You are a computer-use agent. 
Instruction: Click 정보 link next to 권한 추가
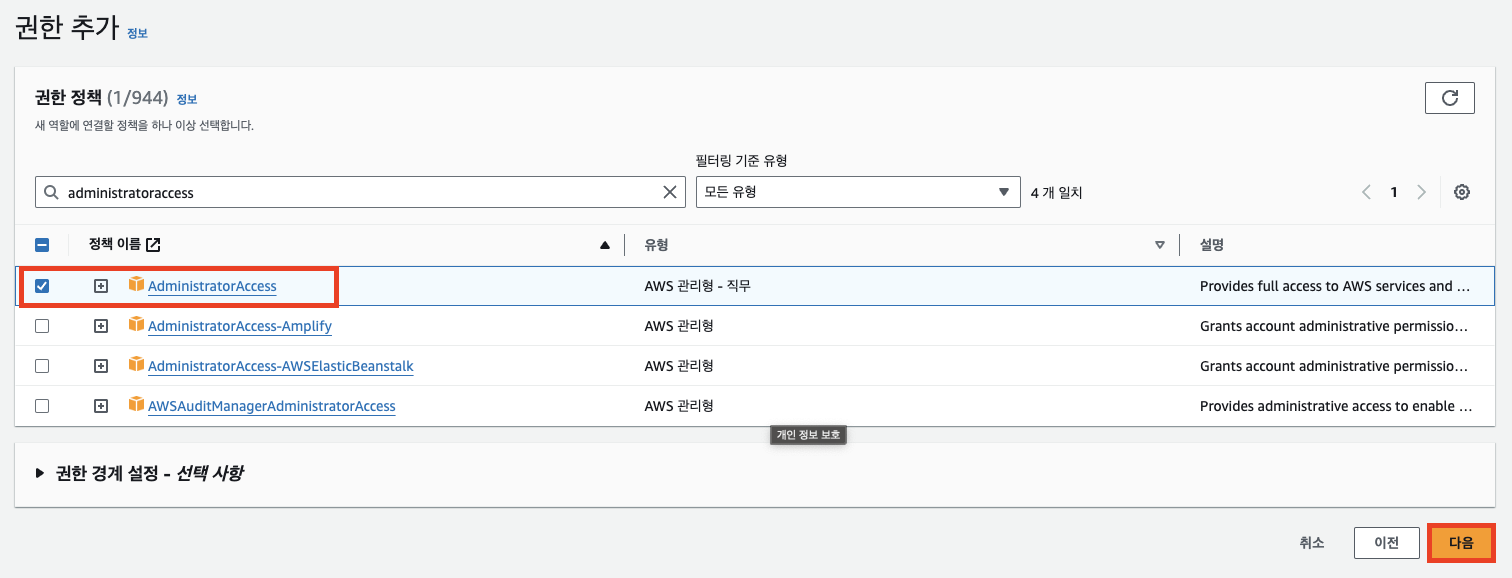pyautogui.click(x=137, y=33)
